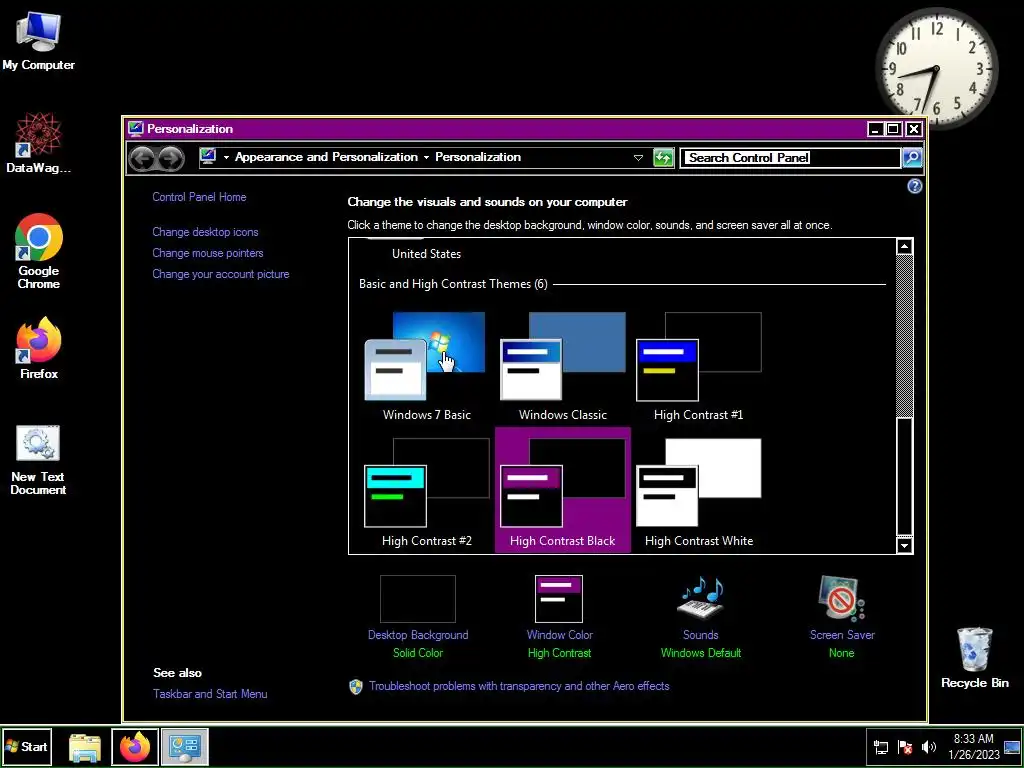Open the address bar history dropdown
1024x768 pixels.
[x=638, y=157]
